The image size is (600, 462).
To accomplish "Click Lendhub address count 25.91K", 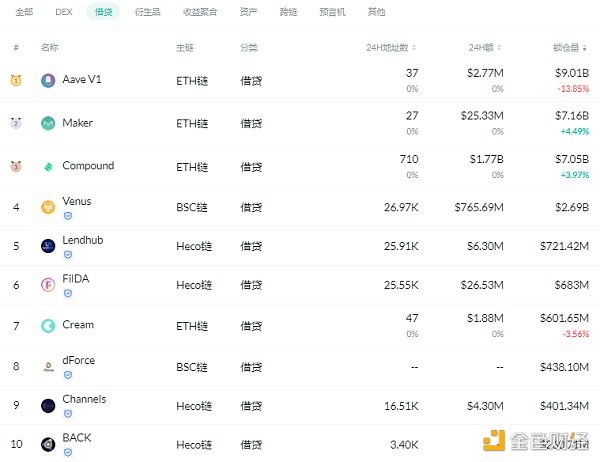I will tap(401, 246).
